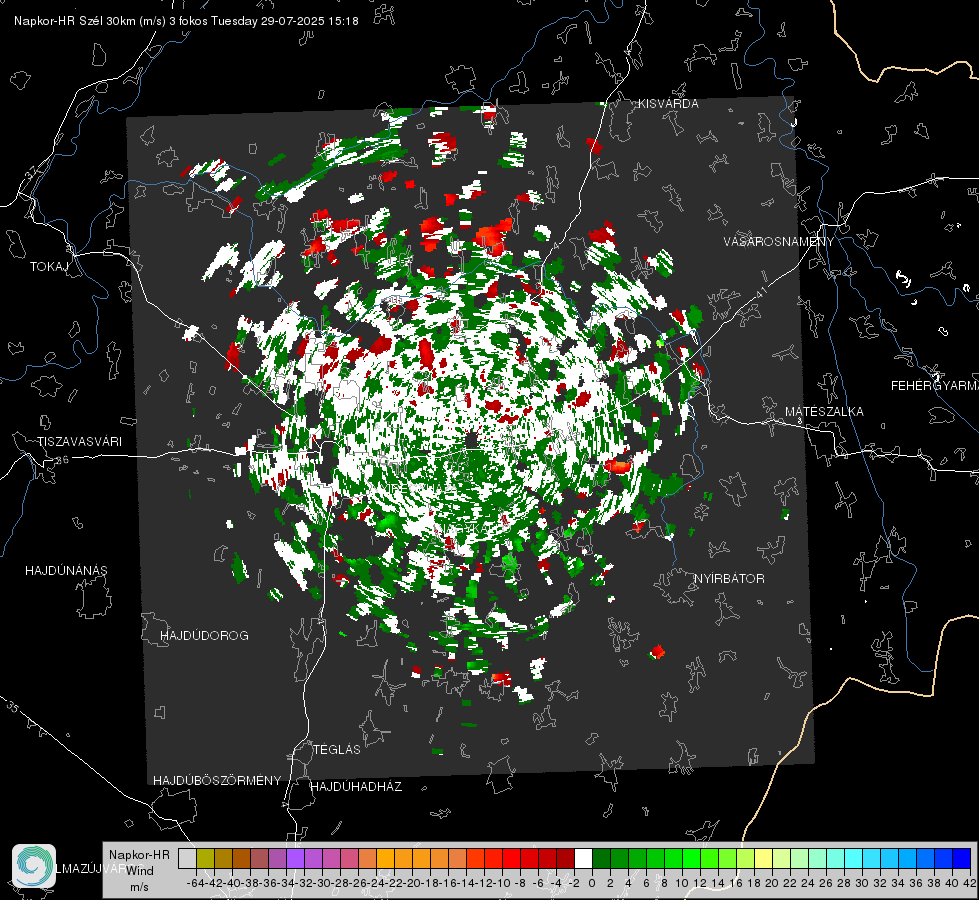Image resolution: width=979 pixels, height=900 pixels.
Task: Click the rightmost deep blue legend swatch
Action: pyautogui.click(x=962, y=858)
